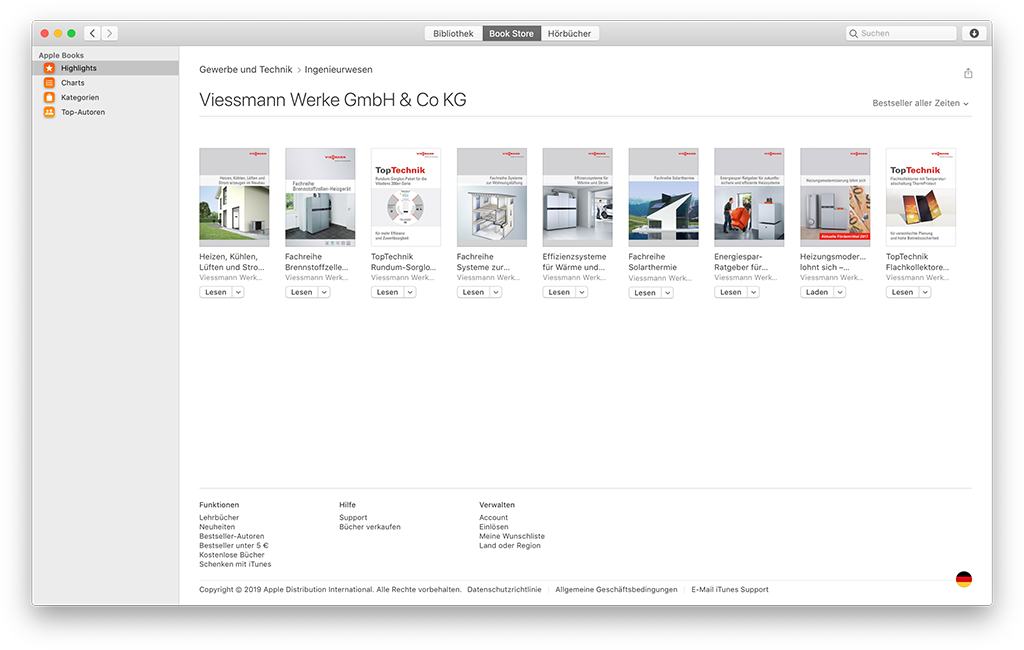This screenshot has width=1024, height=650.
Task: Open the Hörbücher tab
Action: [x=569, y=33]
